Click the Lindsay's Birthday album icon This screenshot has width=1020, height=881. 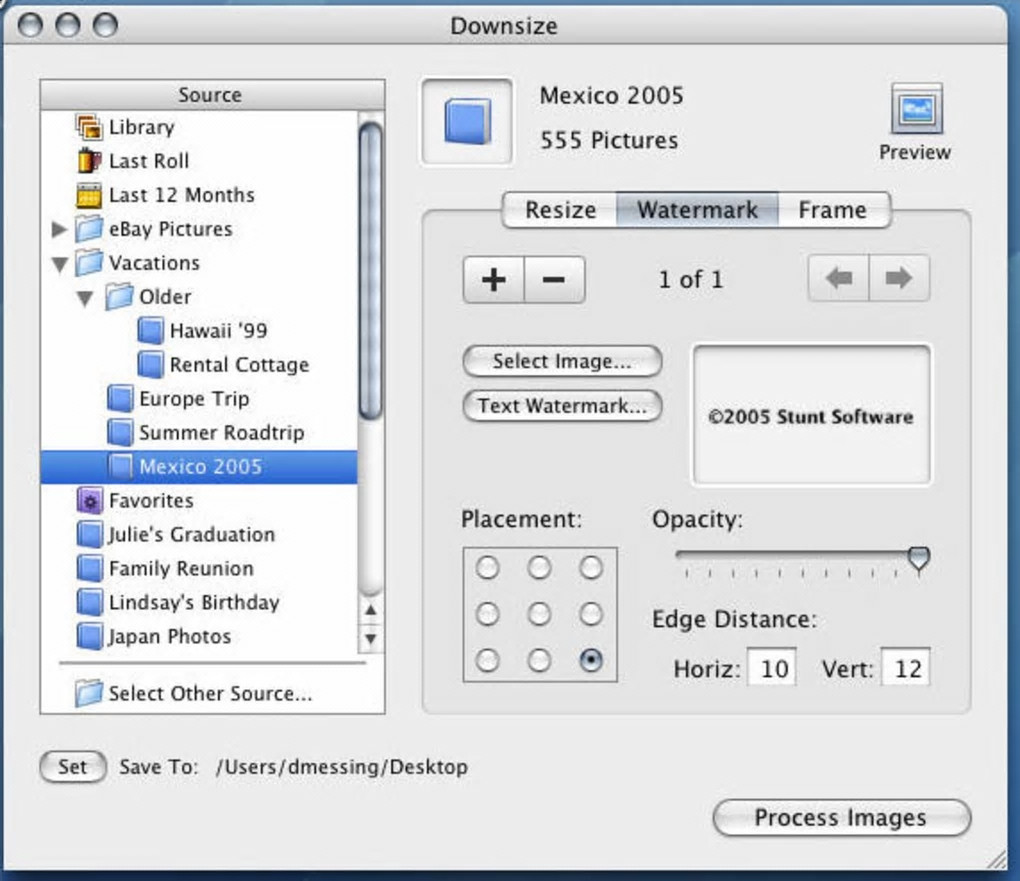click(x=89, y=602)
